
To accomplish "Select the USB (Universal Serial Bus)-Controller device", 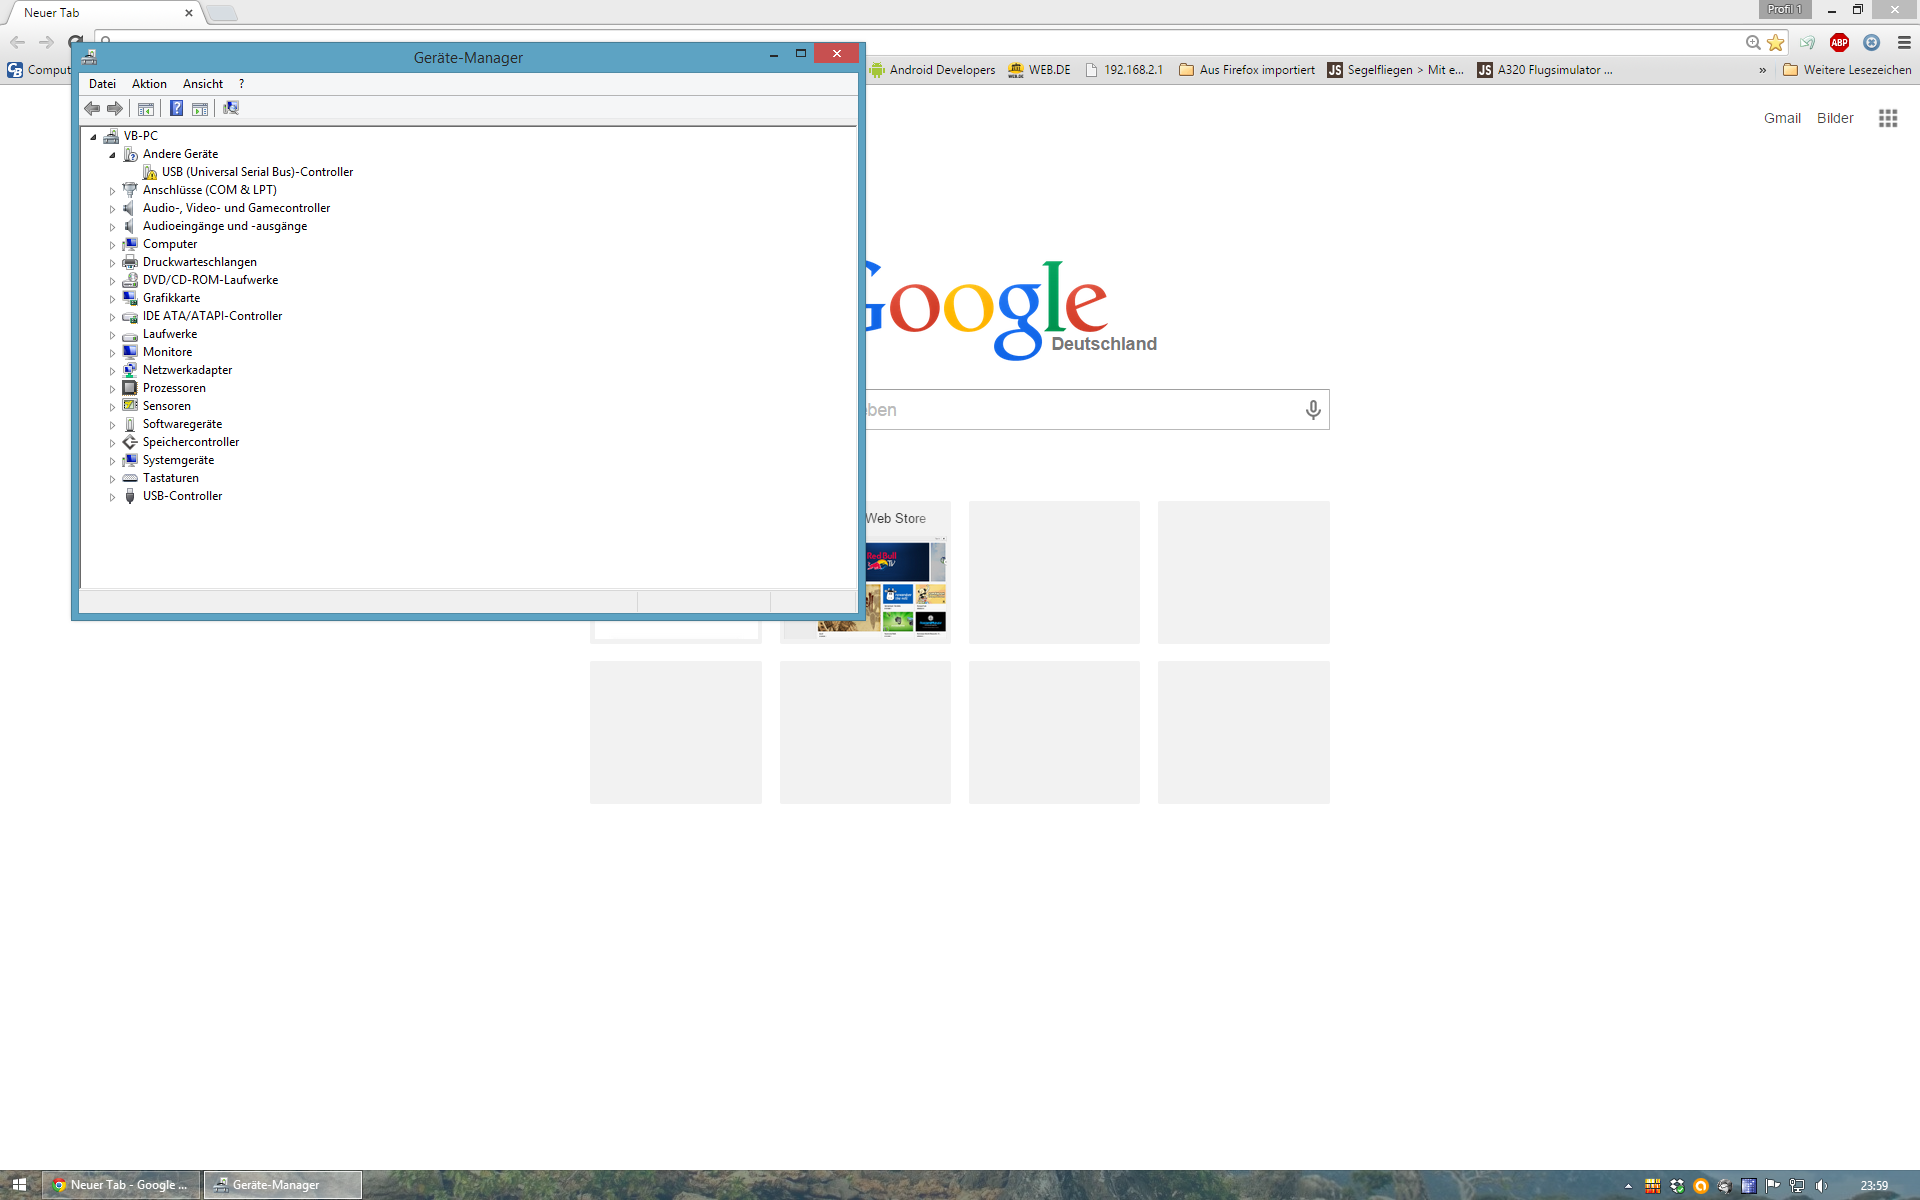I will point(257,172).
